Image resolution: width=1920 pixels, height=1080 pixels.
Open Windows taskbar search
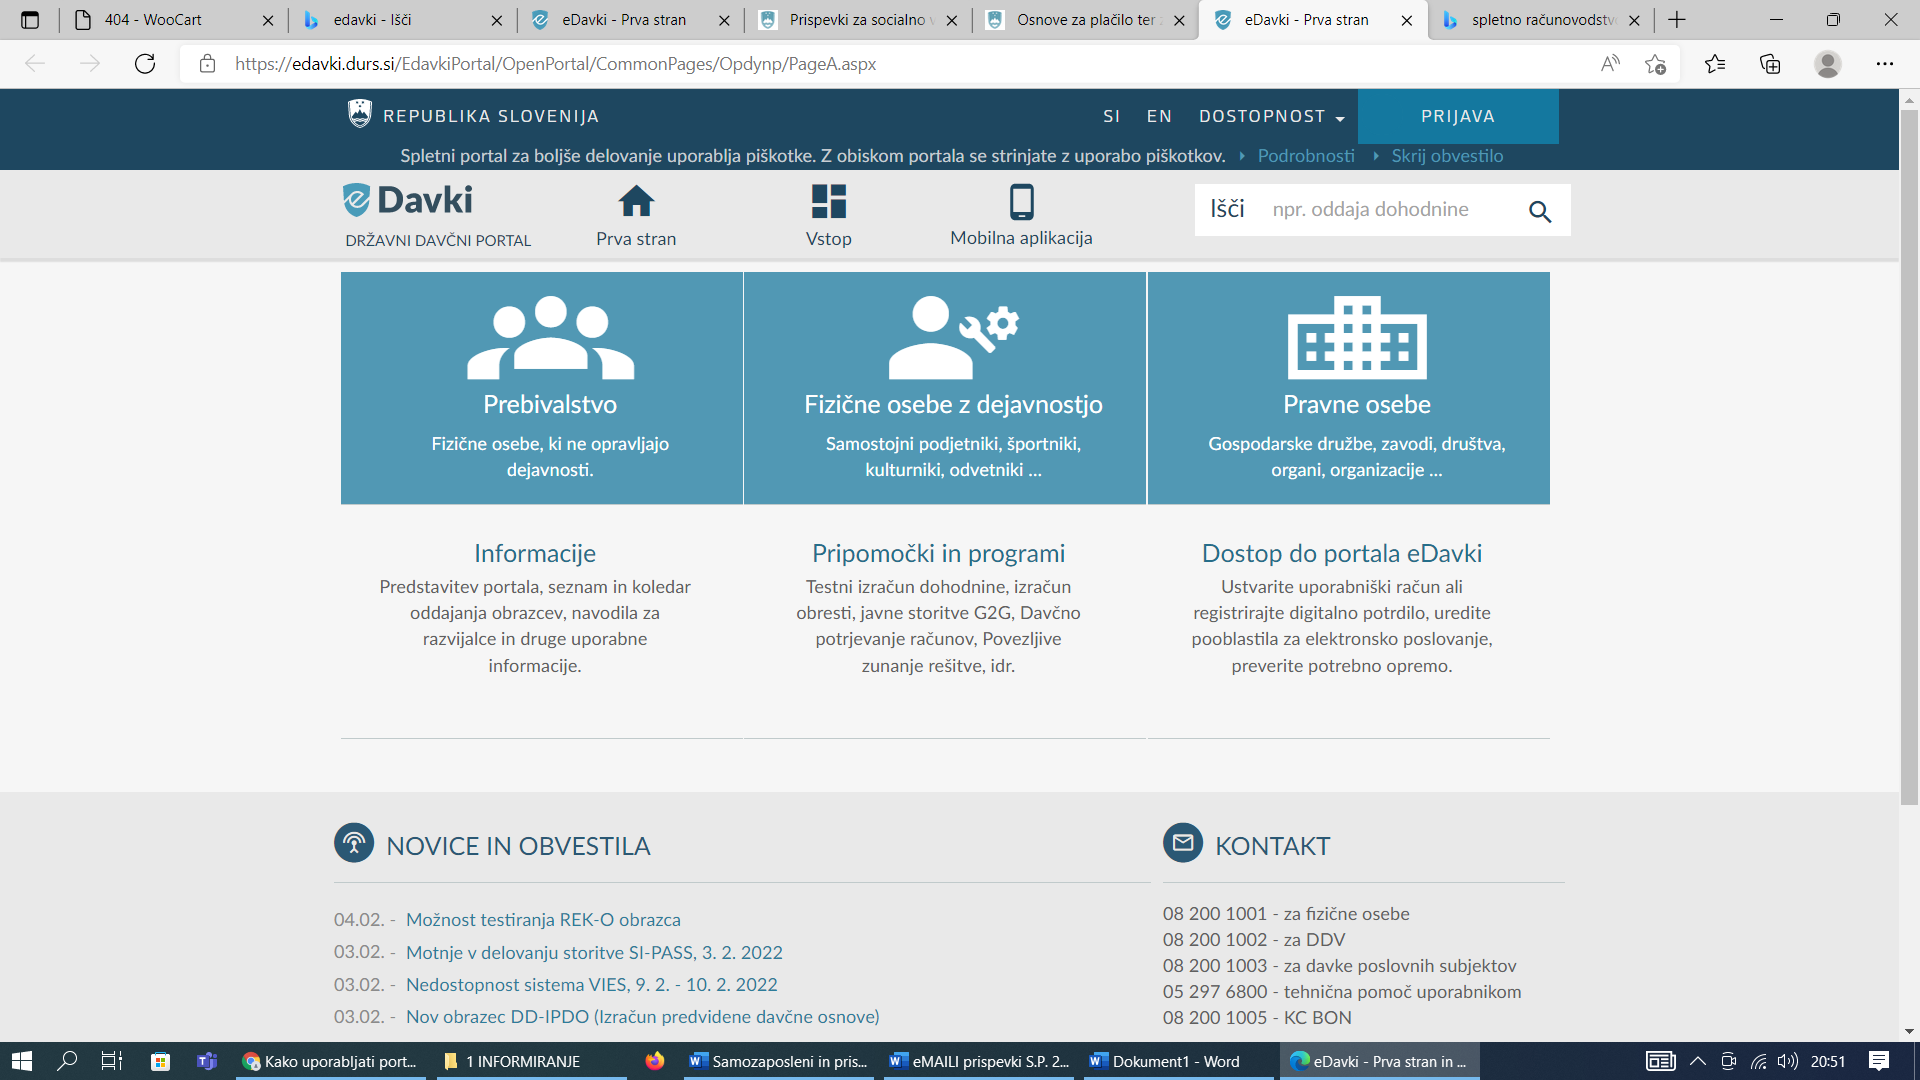[67, 1061]
